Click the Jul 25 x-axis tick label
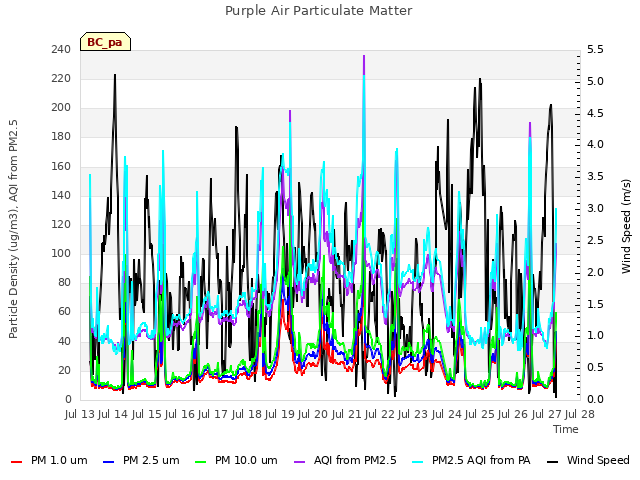Screen dimensions: 640x480 480,414
